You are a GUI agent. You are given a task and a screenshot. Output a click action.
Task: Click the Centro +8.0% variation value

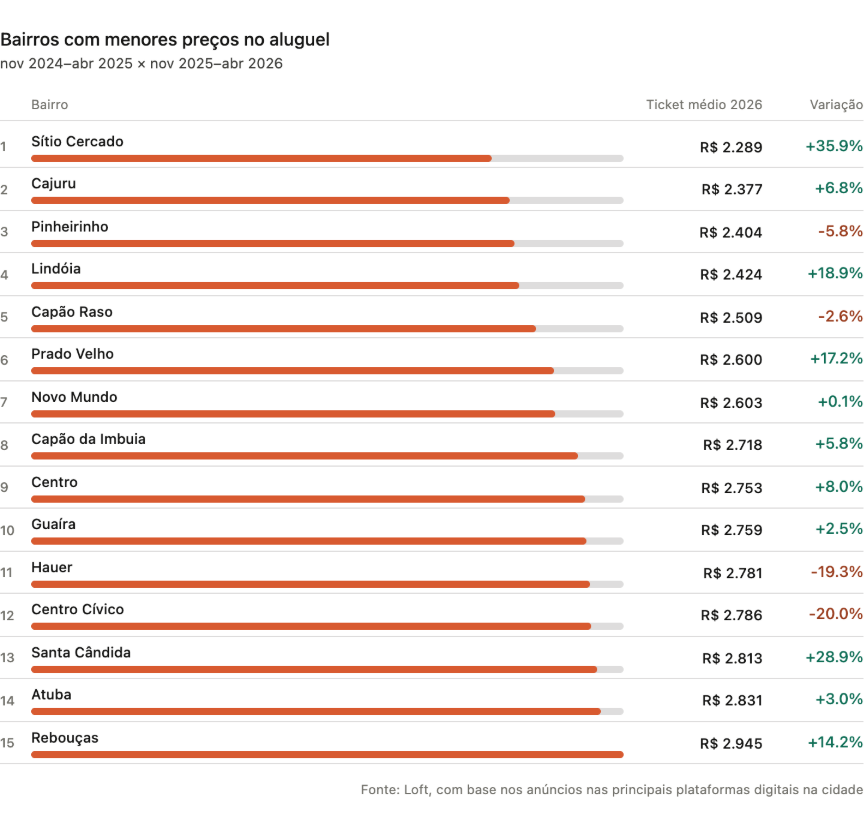click(x=838, y=487)
